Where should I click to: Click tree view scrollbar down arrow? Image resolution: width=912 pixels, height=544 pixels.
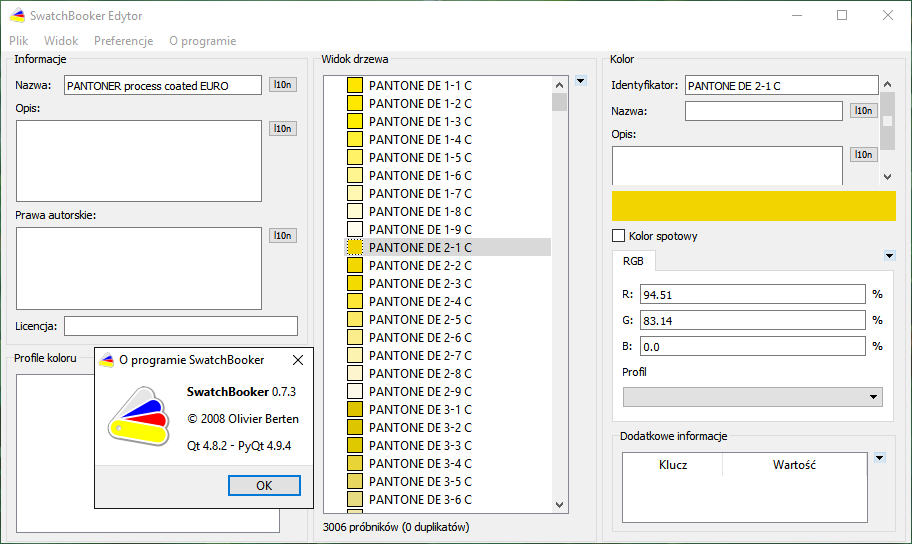pyautogui.click(x=560, y=505)
